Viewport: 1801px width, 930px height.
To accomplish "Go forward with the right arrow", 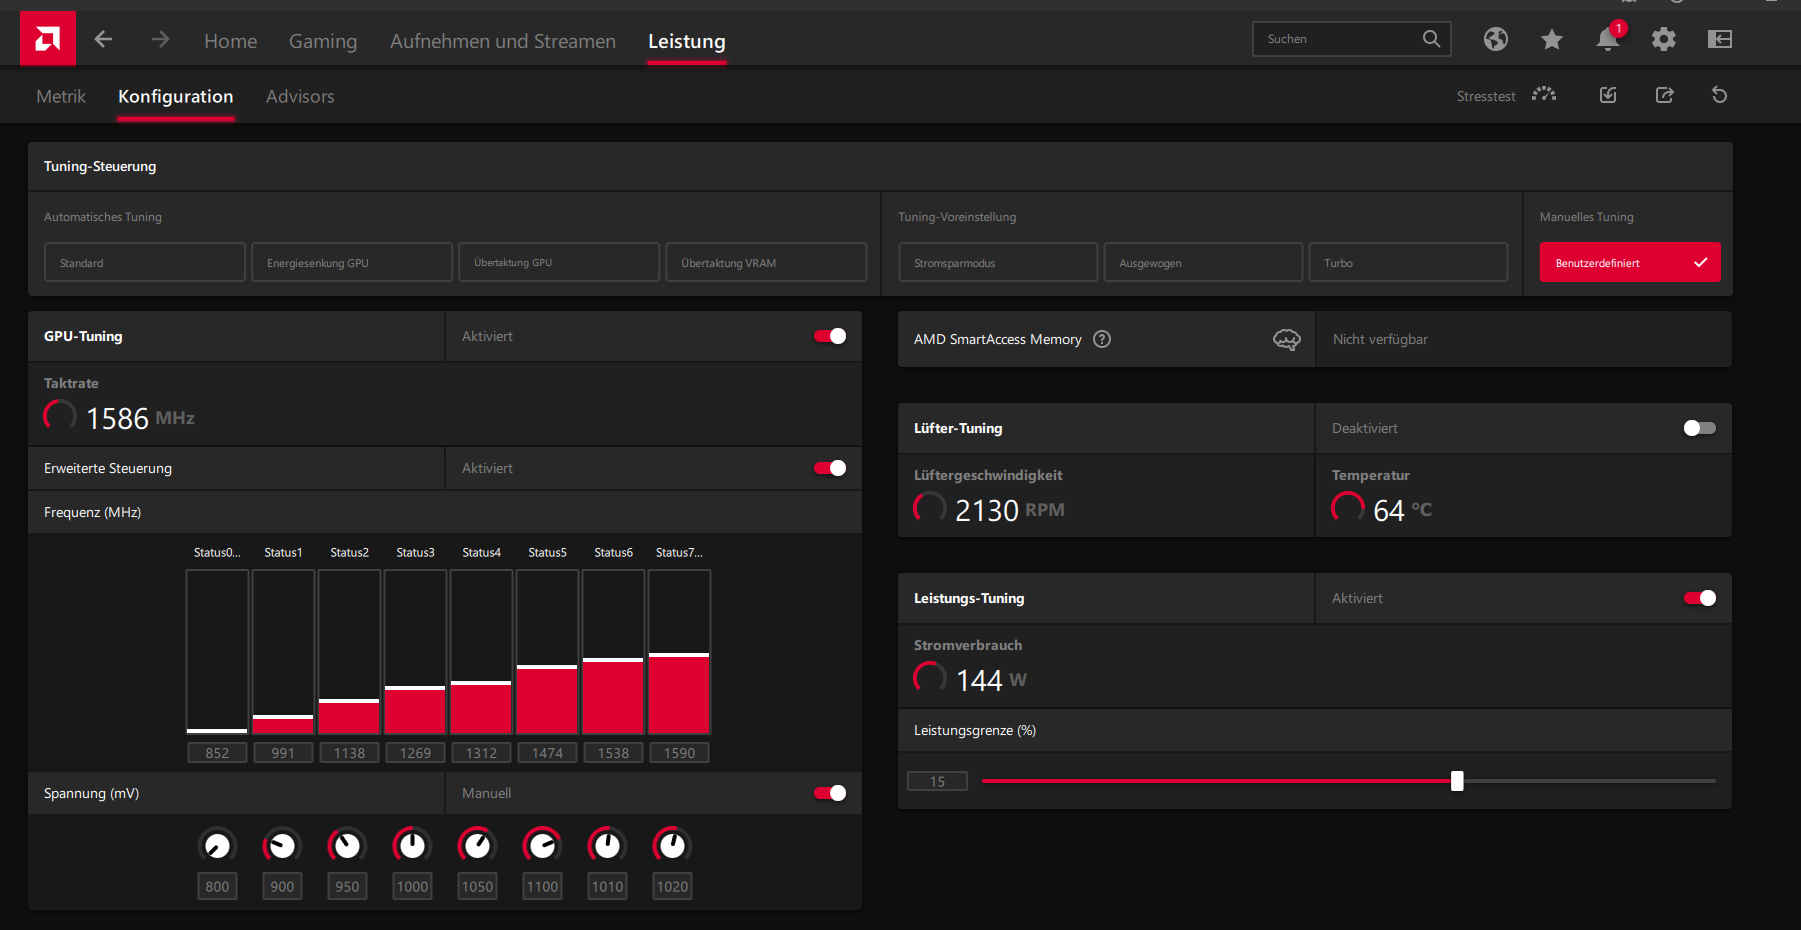I will click(160, 39).
